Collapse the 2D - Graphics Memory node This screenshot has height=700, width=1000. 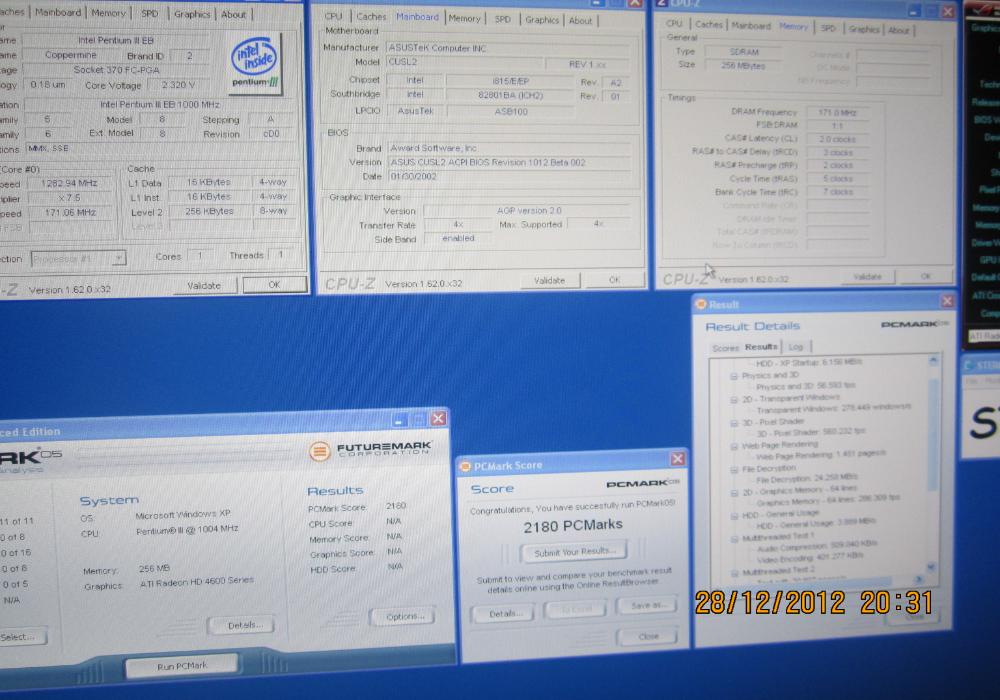[734, 493]
